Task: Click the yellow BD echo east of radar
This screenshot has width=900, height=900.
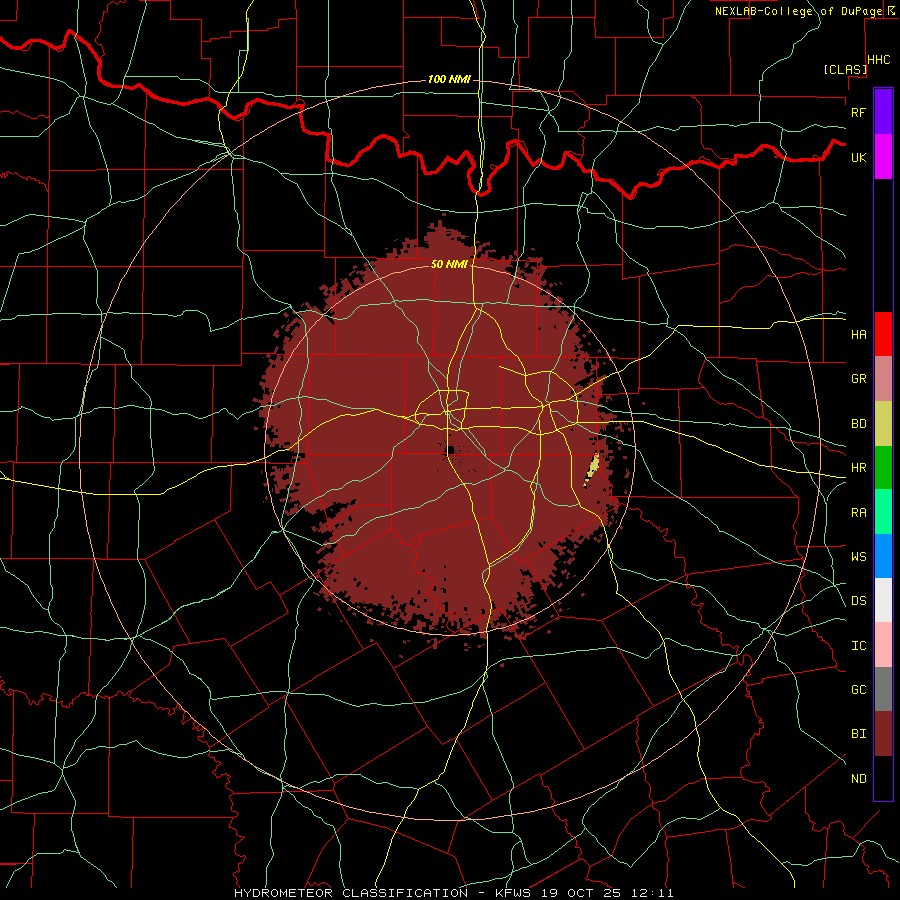Action: click(592, 470)
